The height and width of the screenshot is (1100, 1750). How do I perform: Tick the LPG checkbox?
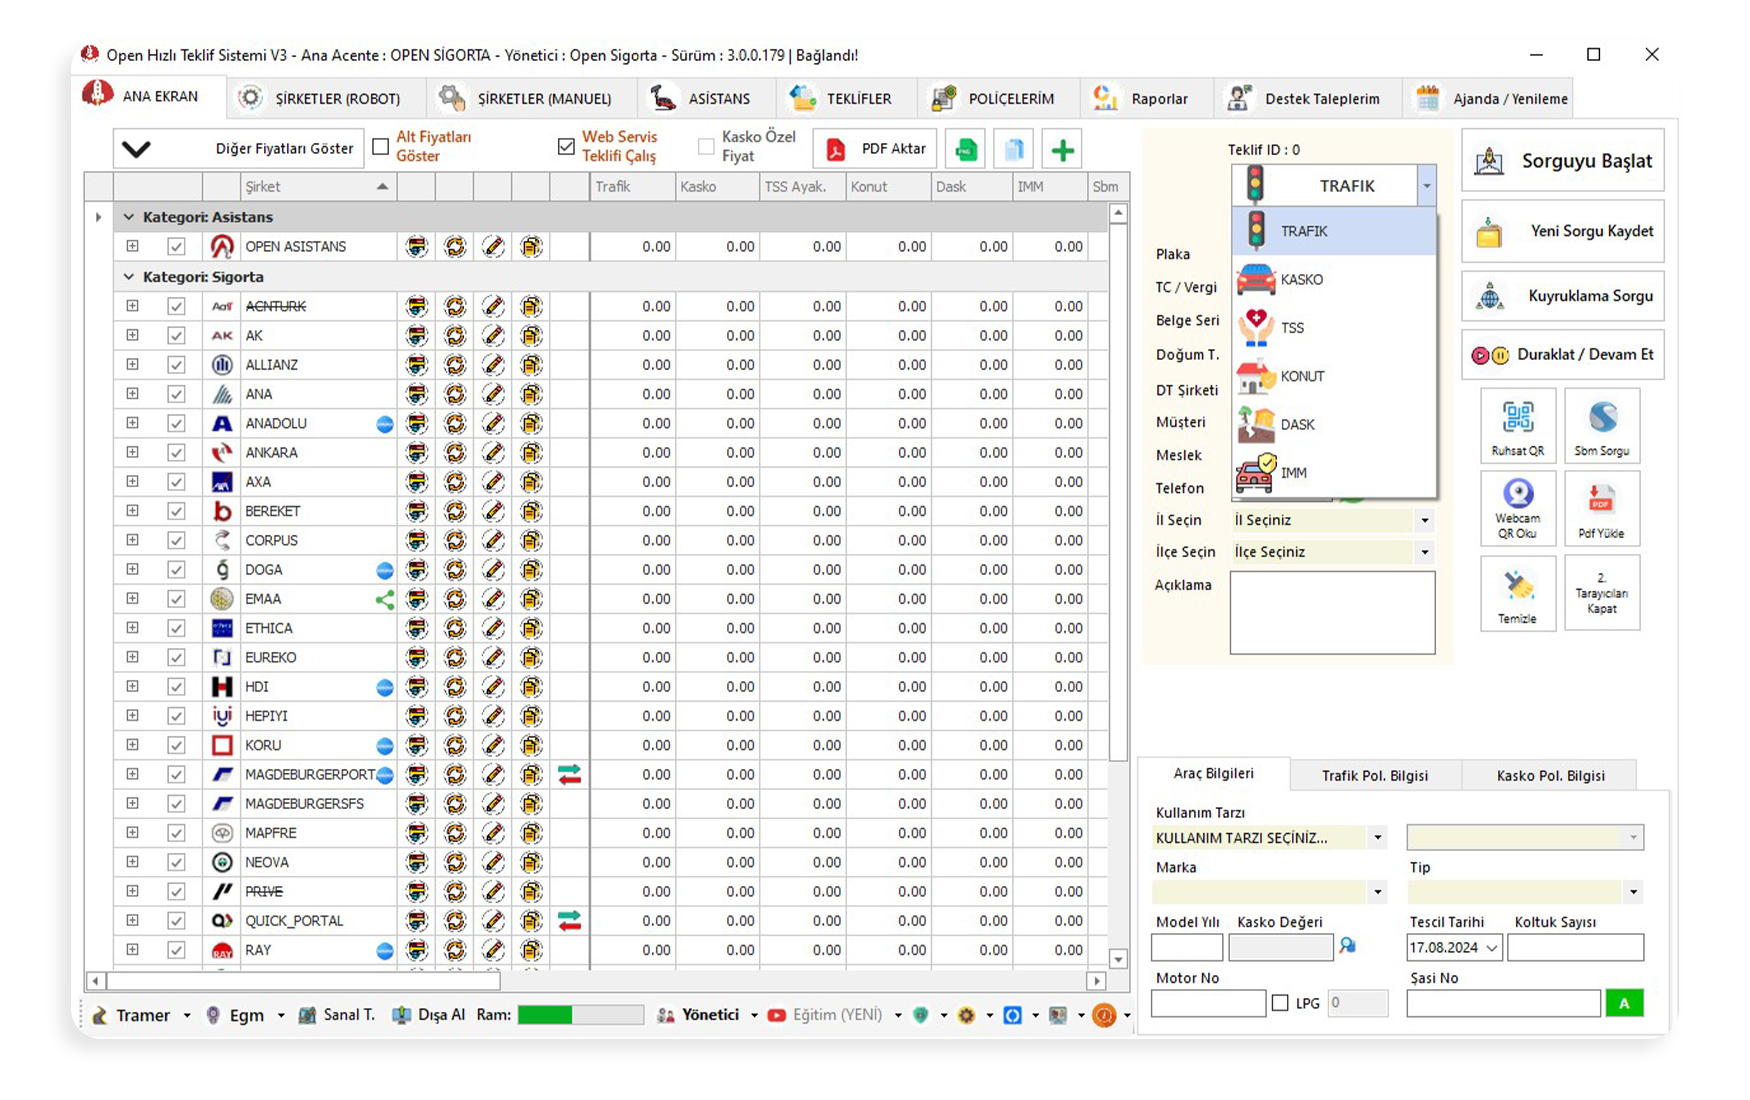click(1280, 1003)
